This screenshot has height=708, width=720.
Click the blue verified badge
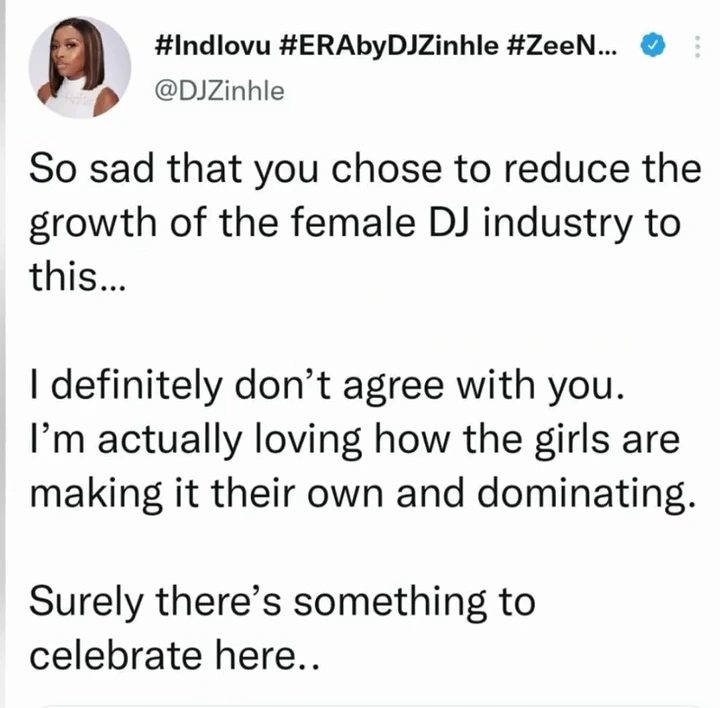click(x=652, y=45)
